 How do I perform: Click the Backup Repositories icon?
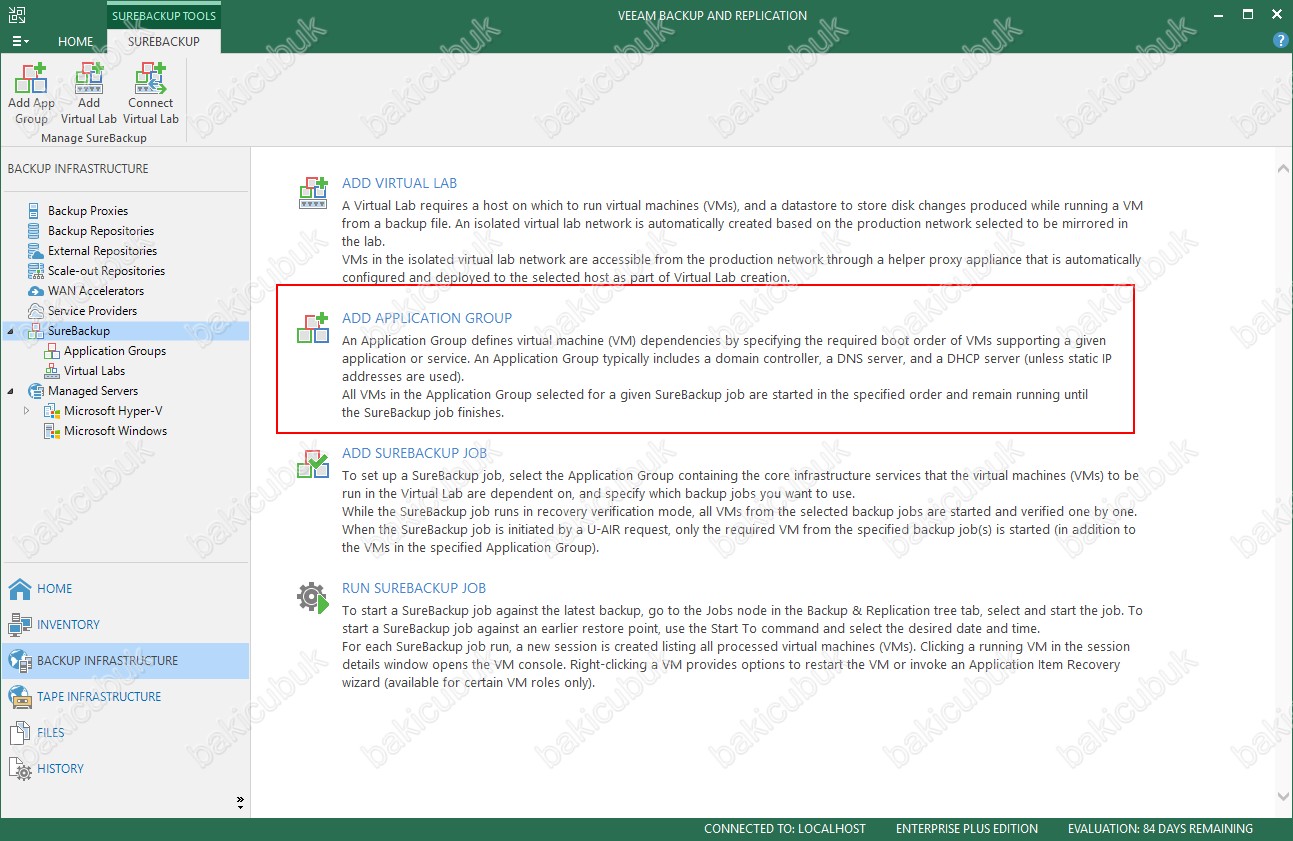[36, 231]
